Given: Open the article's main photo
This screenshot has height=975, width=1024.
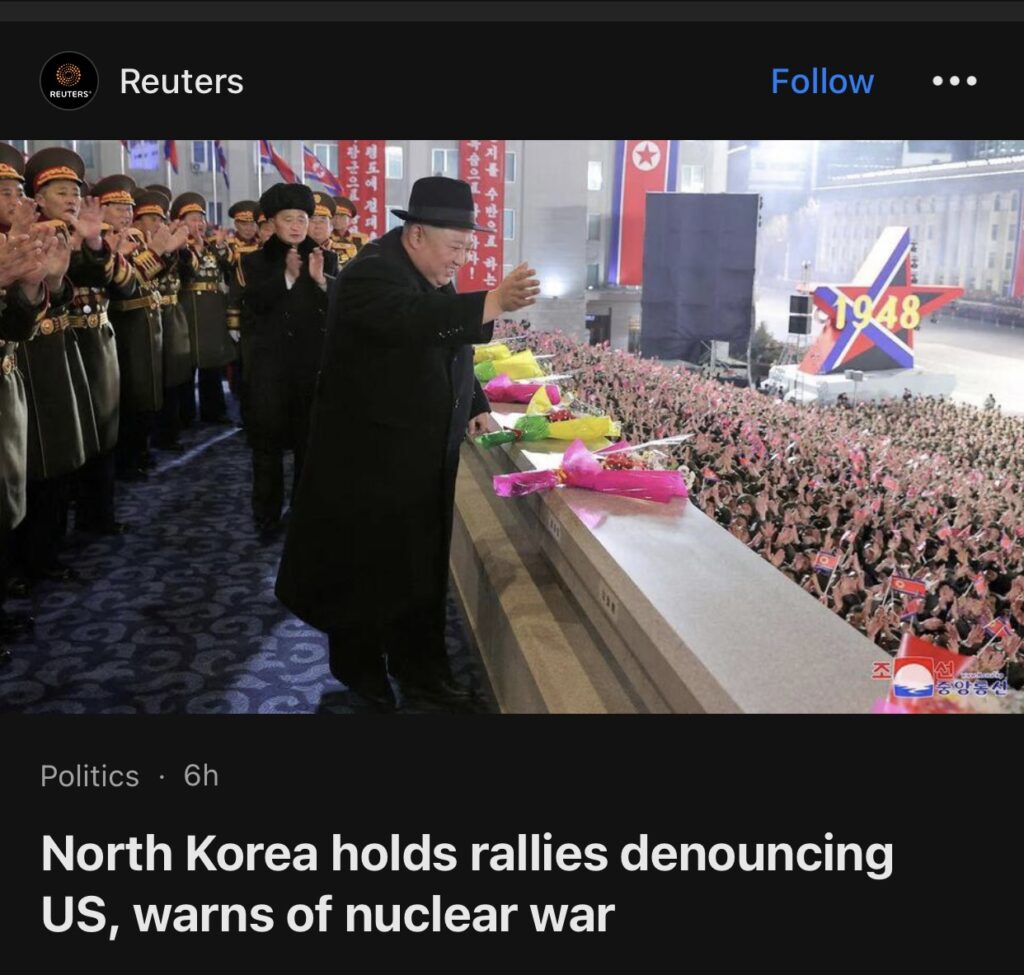Looking at the screenshot, I should [512, 426].
